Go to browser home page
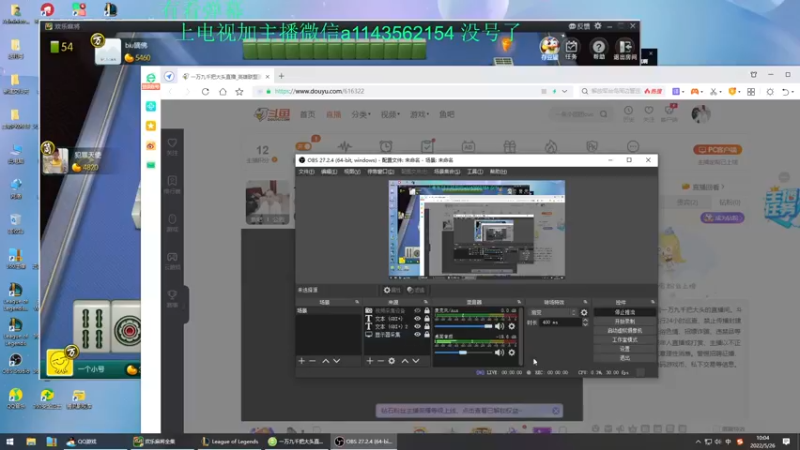 [x=222, y=92]
